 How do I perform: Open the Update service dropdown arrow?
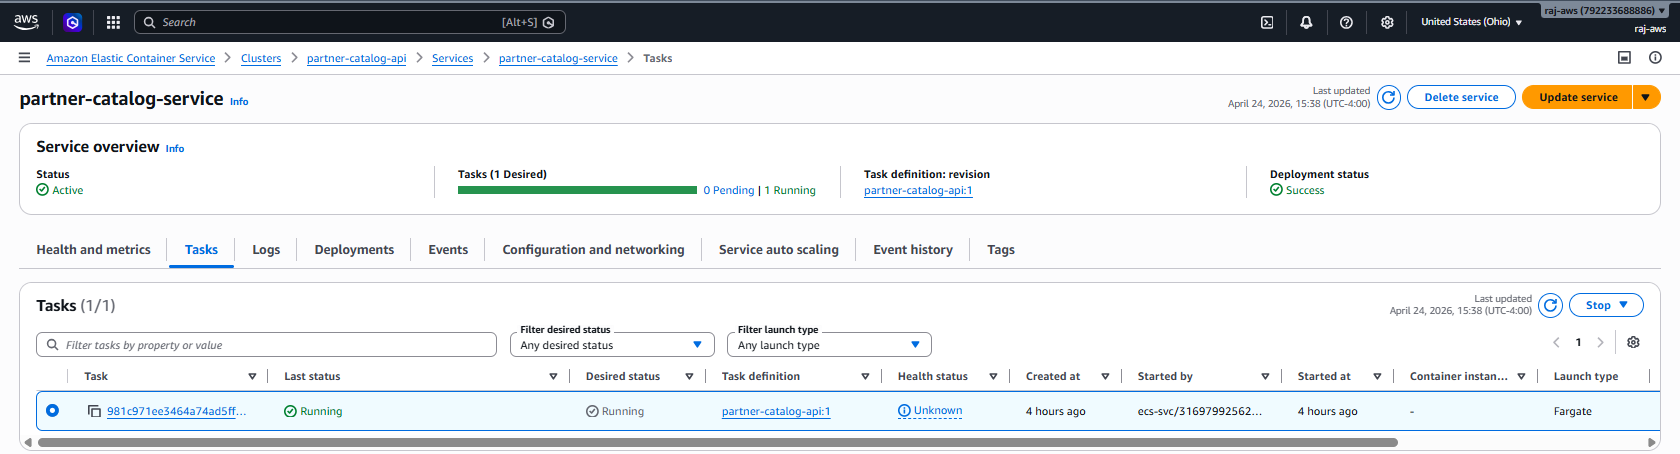click(1647, 97)
